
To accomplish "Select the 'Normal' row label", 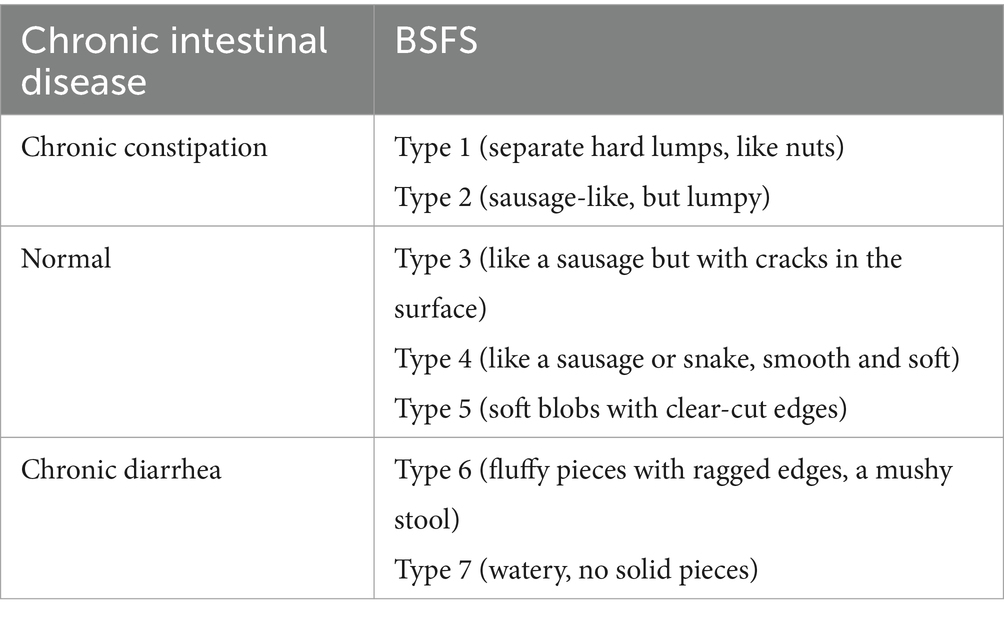I will [x=66, y=259].
